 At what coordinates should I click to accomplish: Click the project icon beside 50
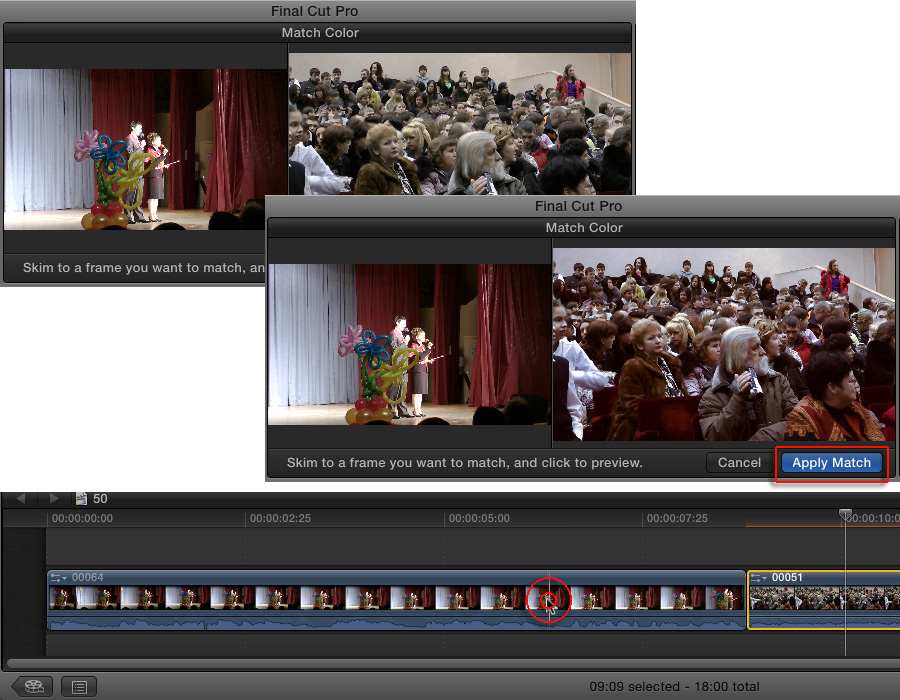[82, 499]
